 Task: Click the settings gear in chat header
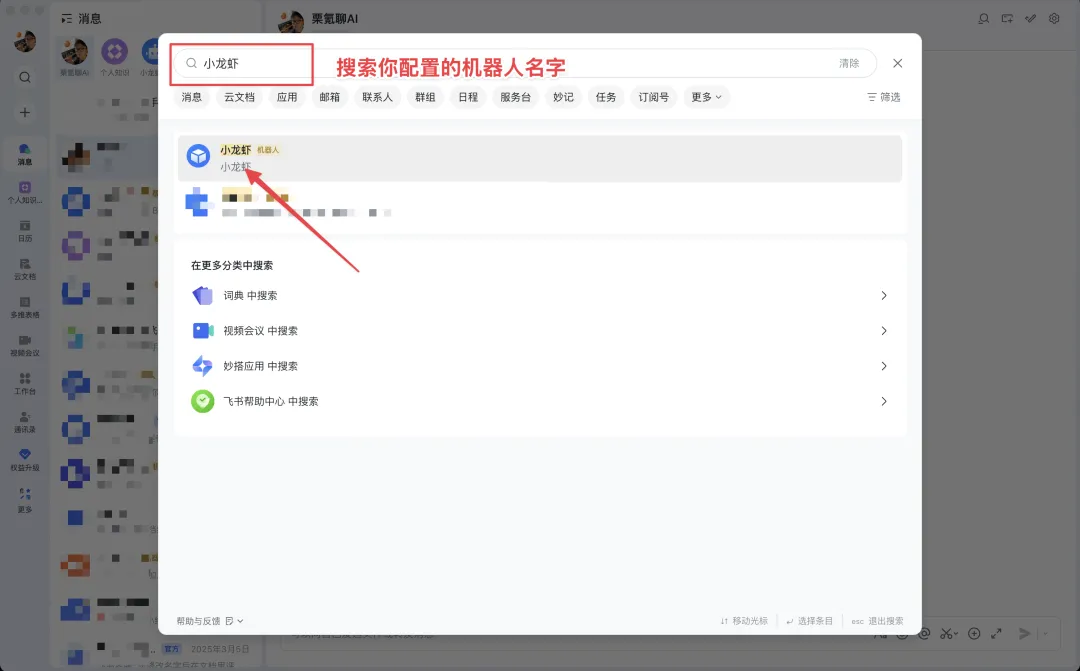[1054, 19]
